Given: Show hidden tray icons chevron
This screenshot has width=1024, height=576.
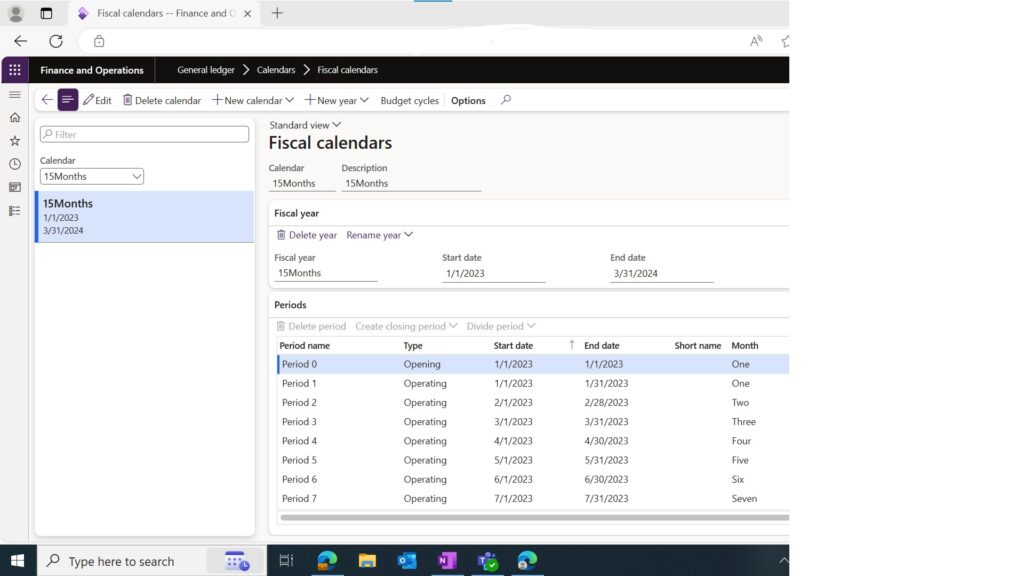Looking at the screenshot, I should point(783,560).
